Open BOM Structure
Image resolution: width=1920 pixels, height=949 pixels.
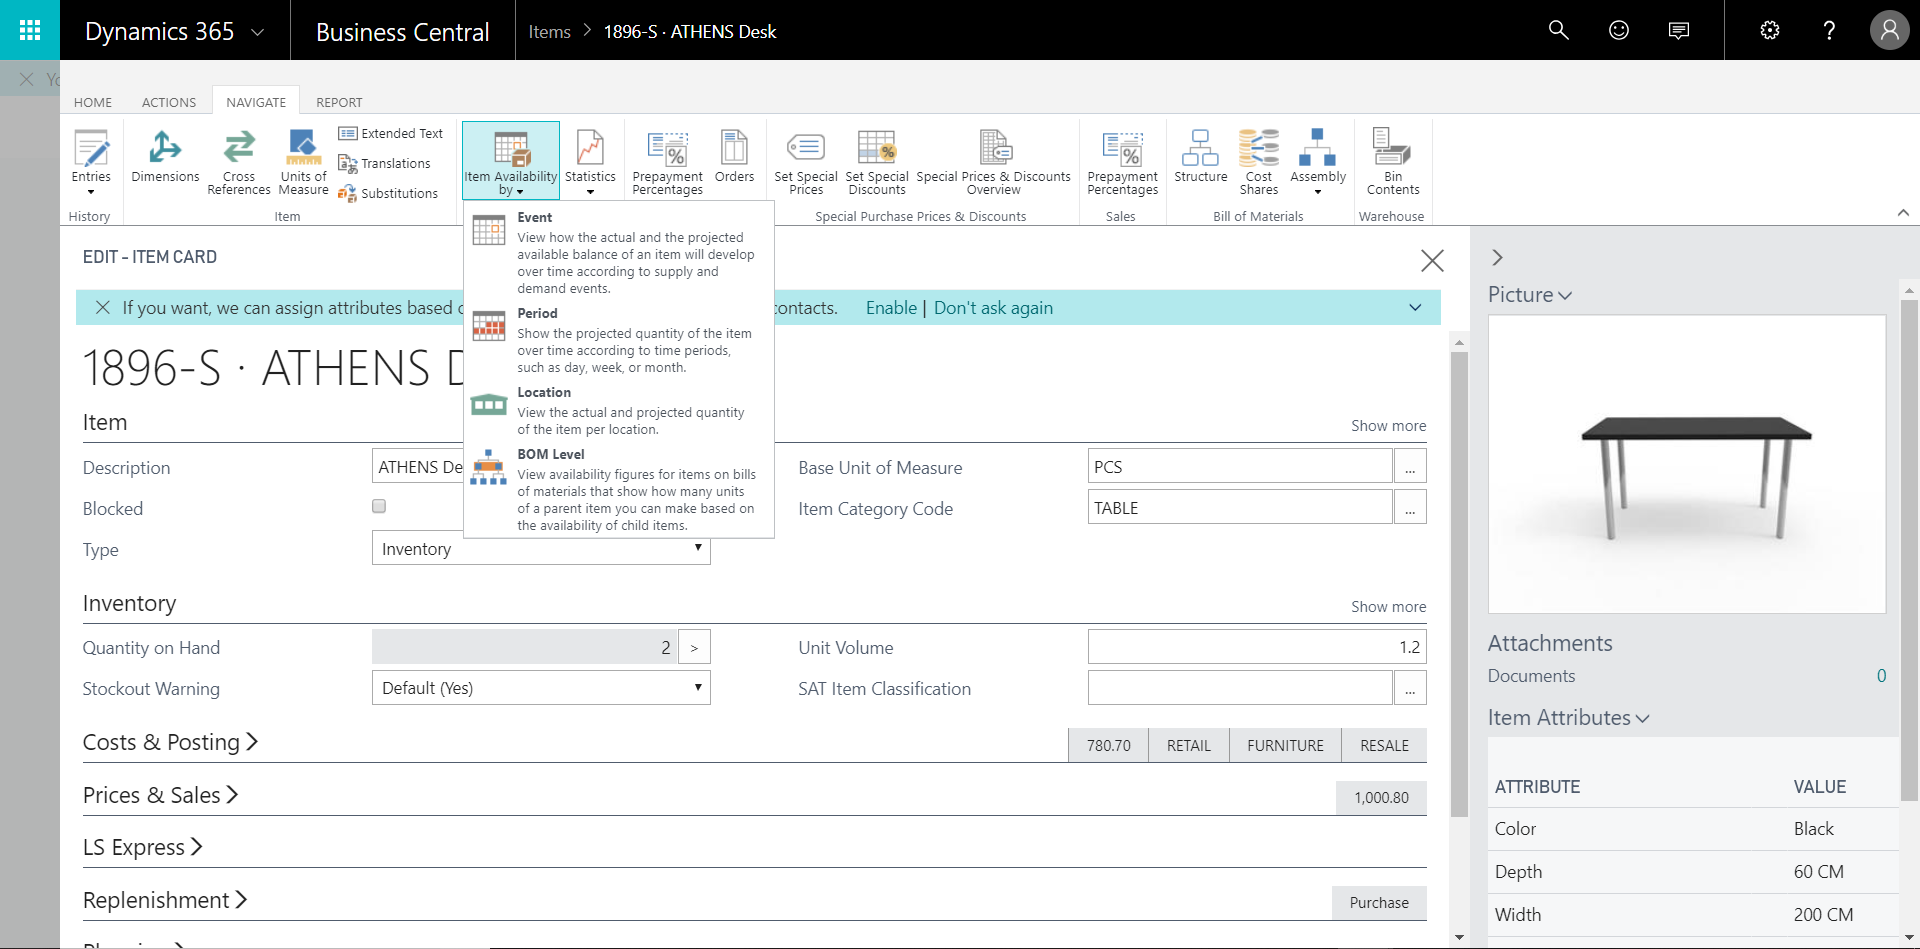[1200, 158]
